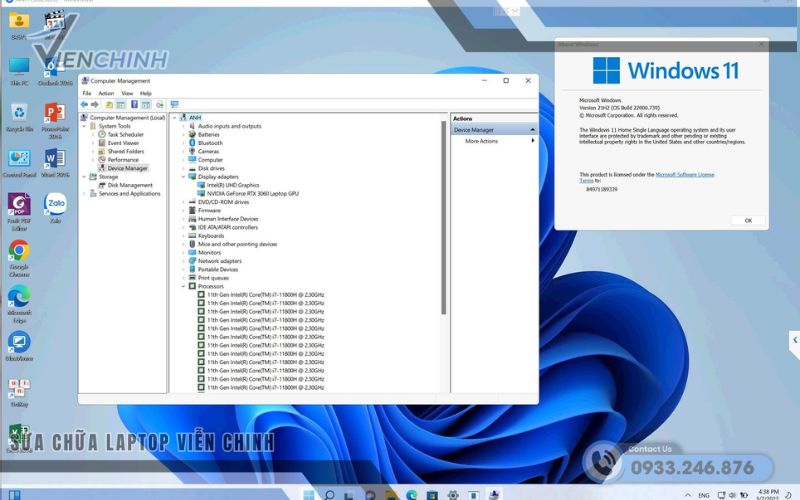Open the File menu
800x500 pixels.
pos(87,93)
